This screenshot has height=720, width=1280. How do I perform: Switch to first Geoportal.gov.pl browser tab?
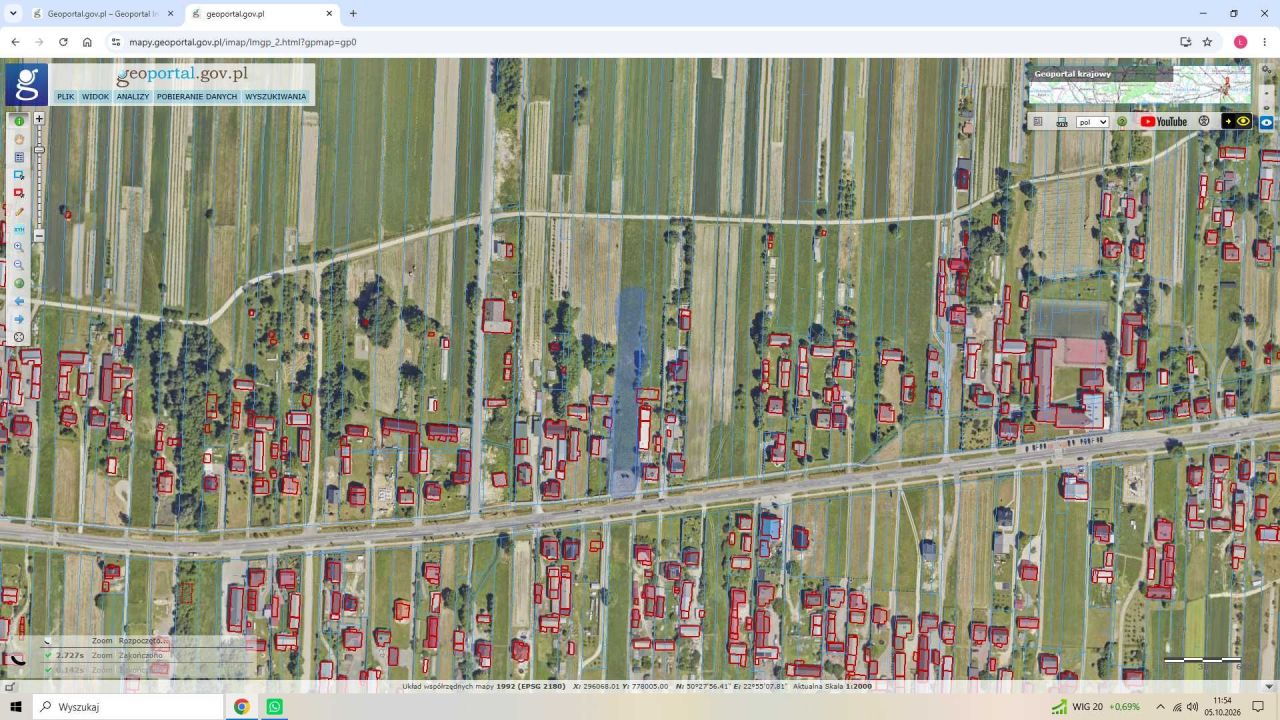(x=102, y=14)
